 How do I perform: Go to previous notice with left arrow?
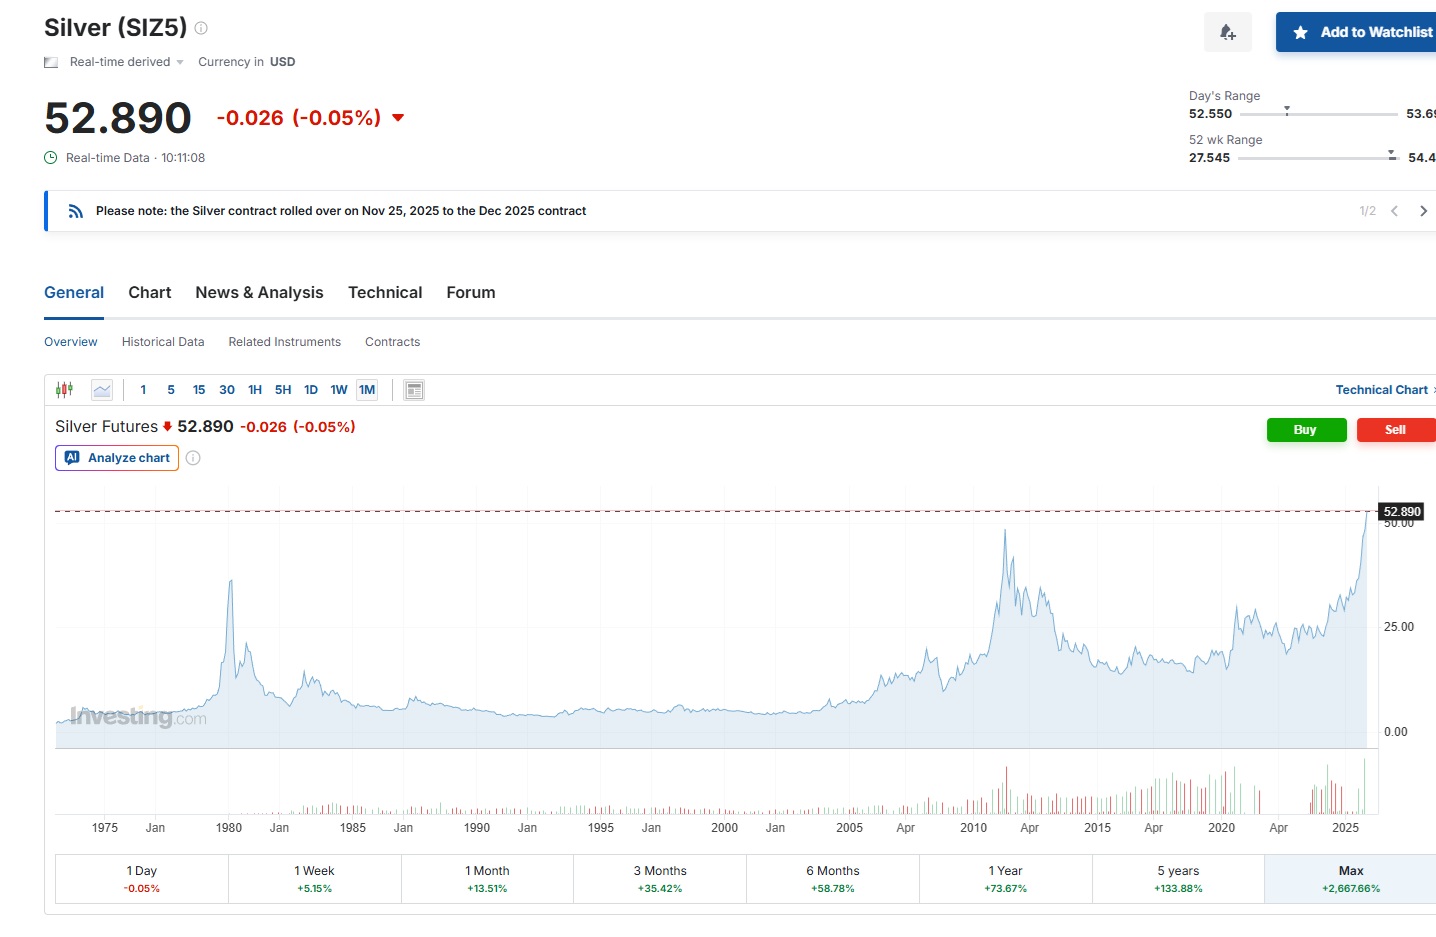[1394, 211]
